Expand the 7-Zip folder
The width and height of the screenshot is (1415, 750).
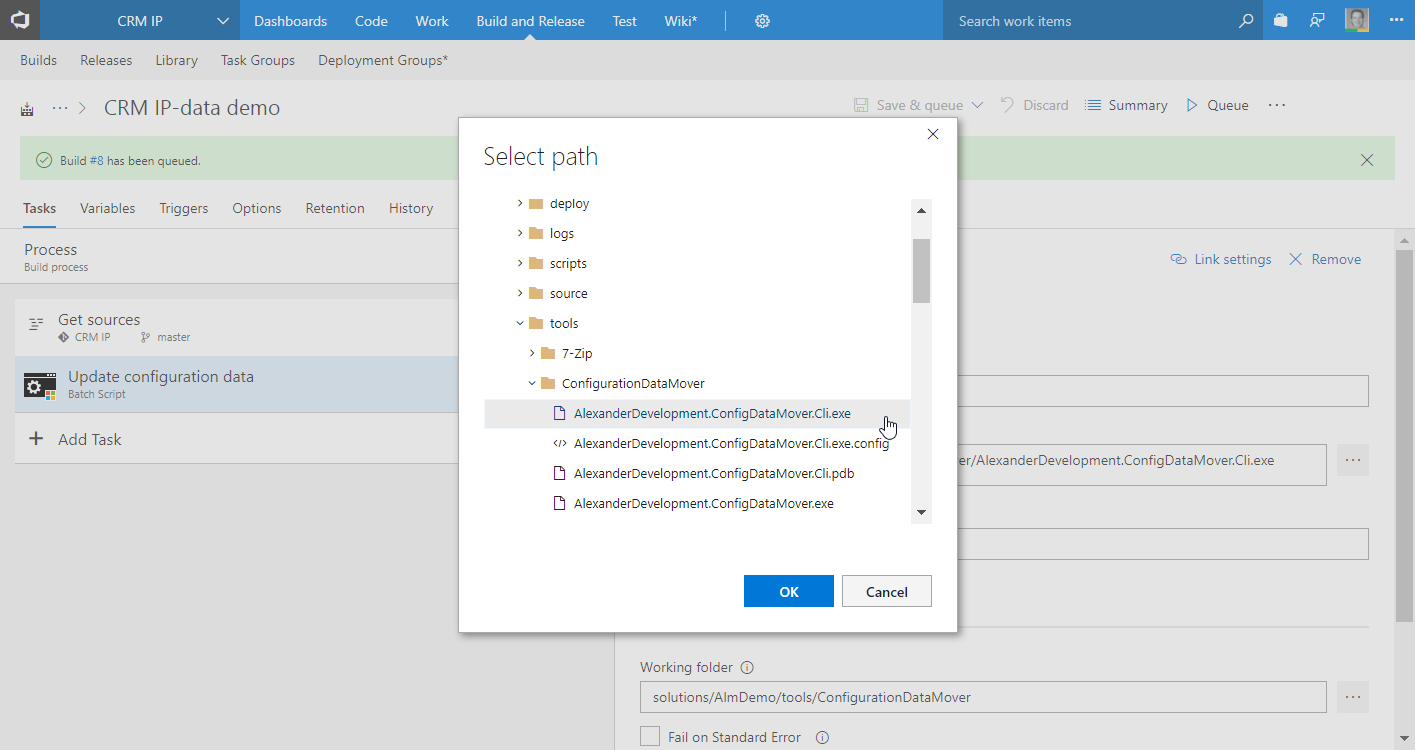(532, 353)
